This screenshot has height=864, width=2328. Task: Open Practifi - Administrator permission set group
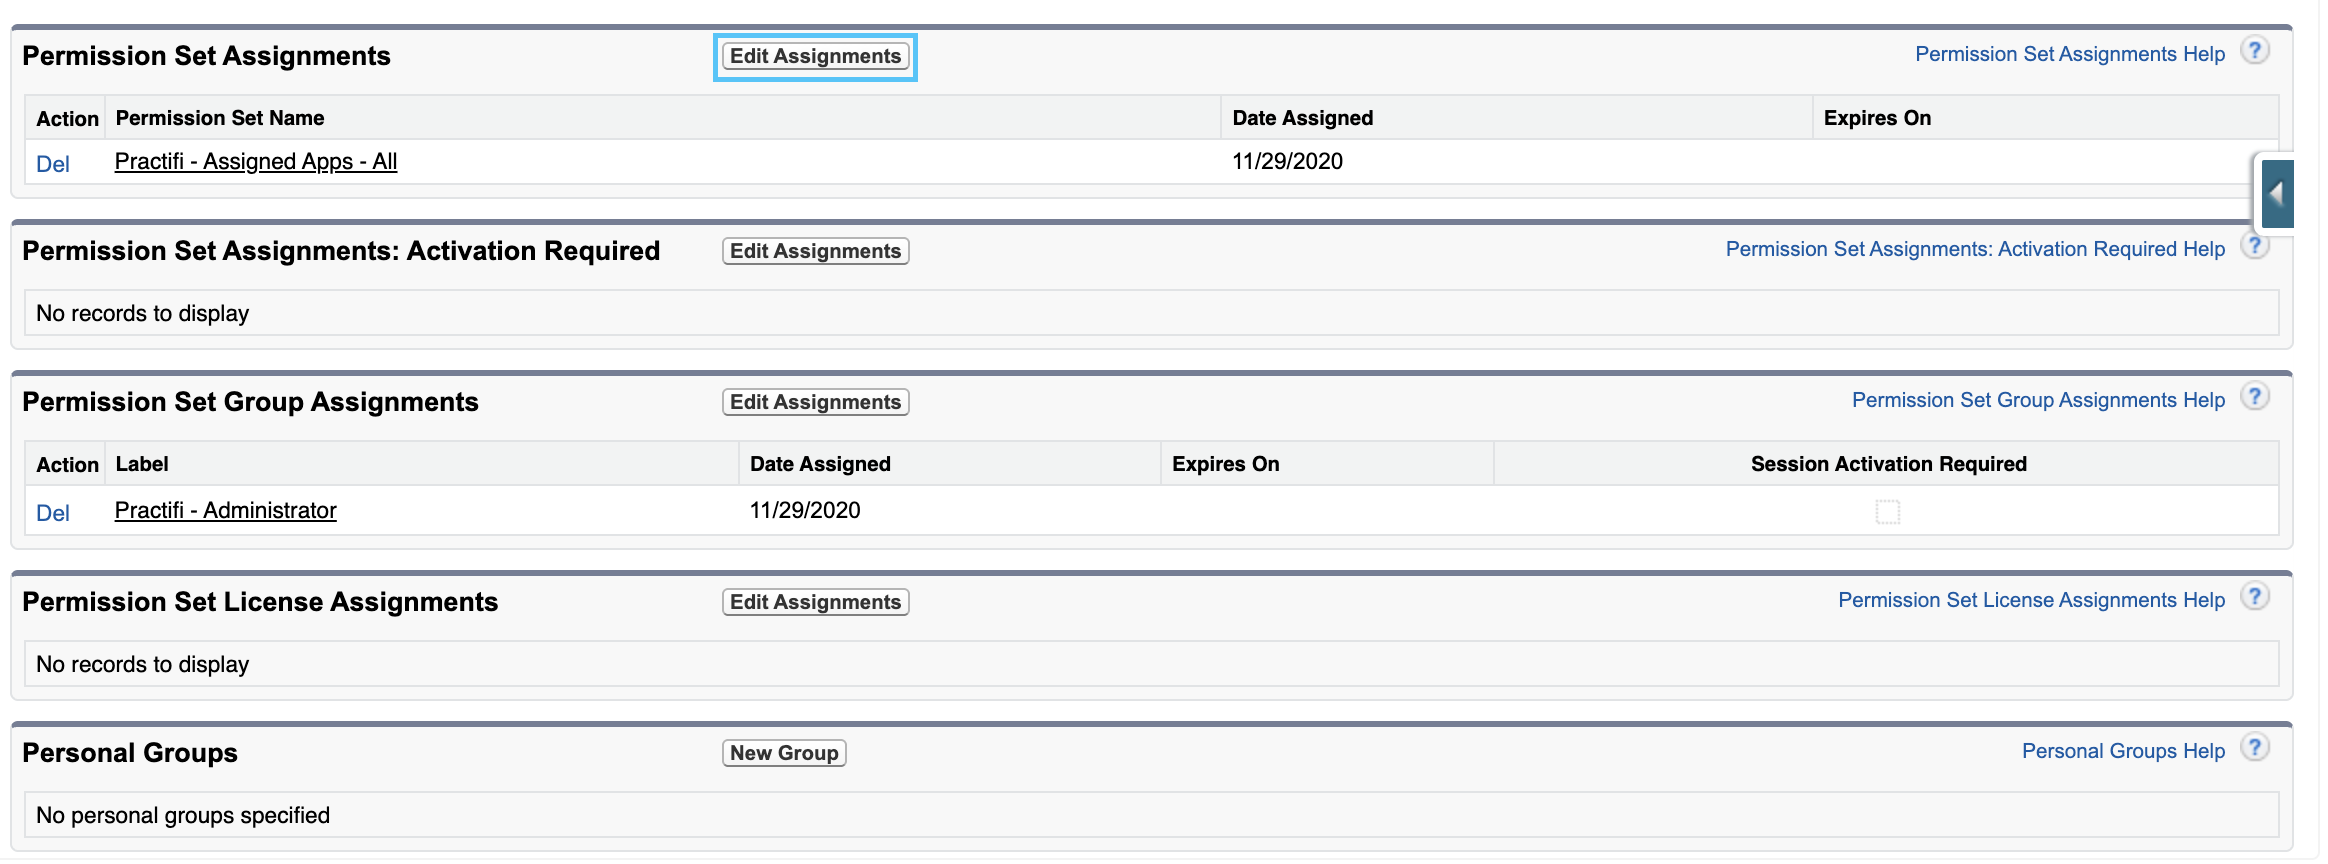pos(226,510)
